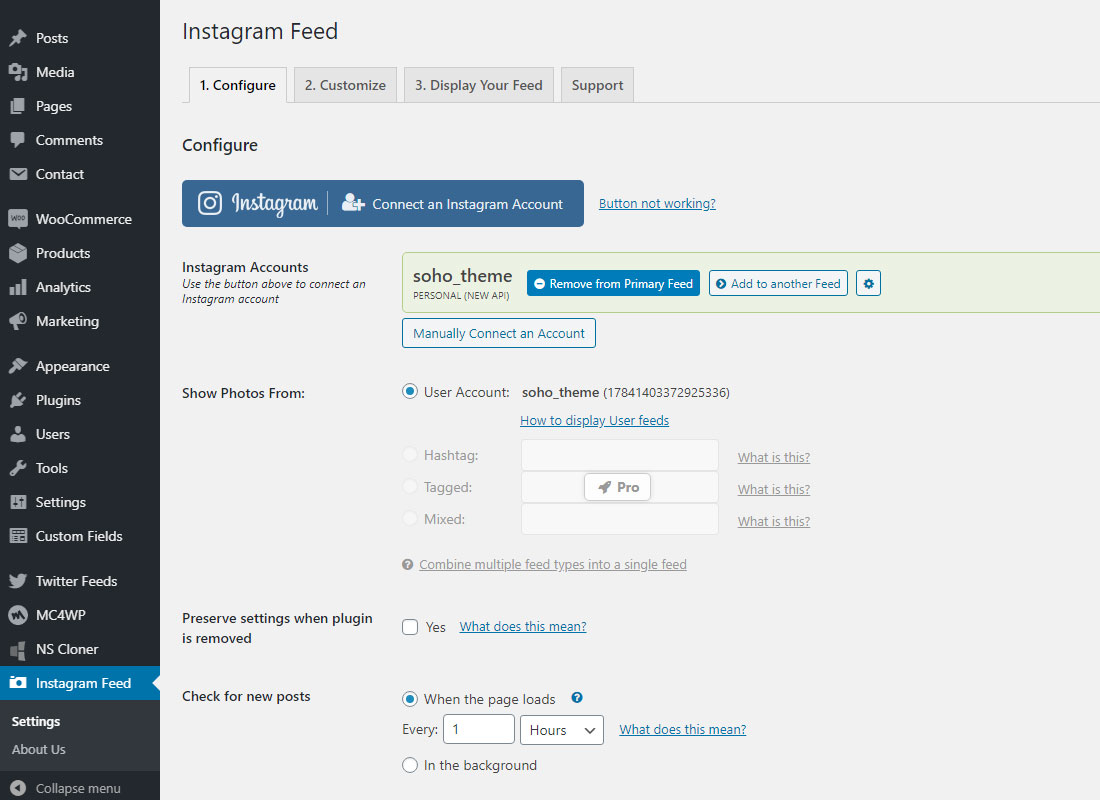The height and width of the screenshot is (800, 1100).
Task: Click the NS Cloner icon
Action: tap(18, 649)
